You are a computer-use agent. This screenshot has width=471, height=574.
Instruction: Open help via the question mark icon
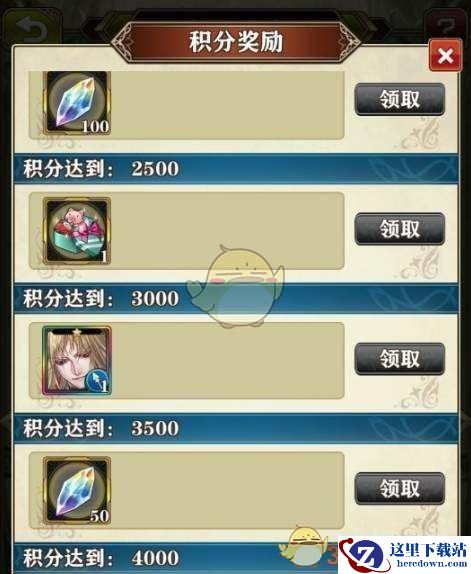[x=446, y=26]
